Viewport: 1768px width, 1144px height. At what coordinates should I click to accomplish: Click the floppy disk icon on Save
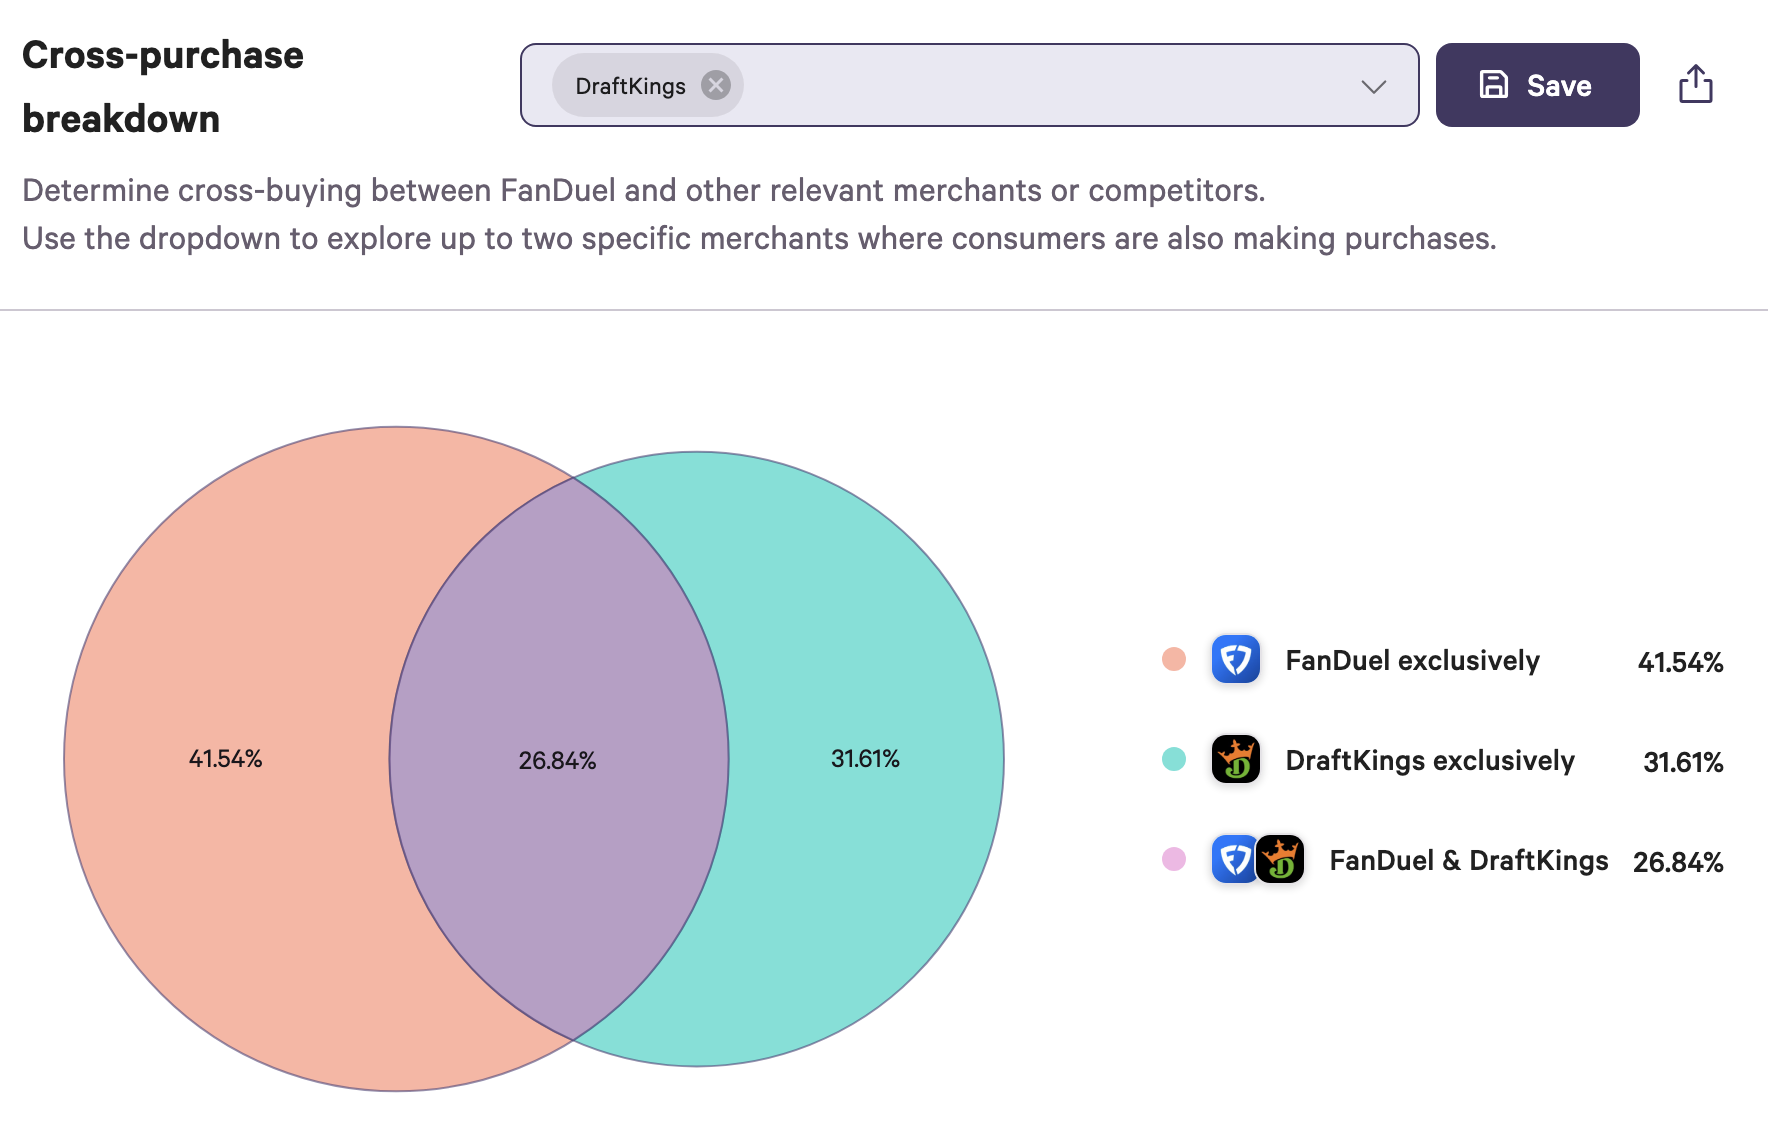[1493, 85]
